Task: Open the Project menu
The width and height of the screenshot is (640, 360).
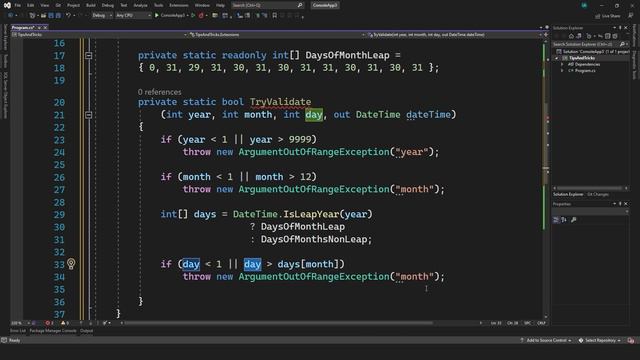Action: pos(73,5)
